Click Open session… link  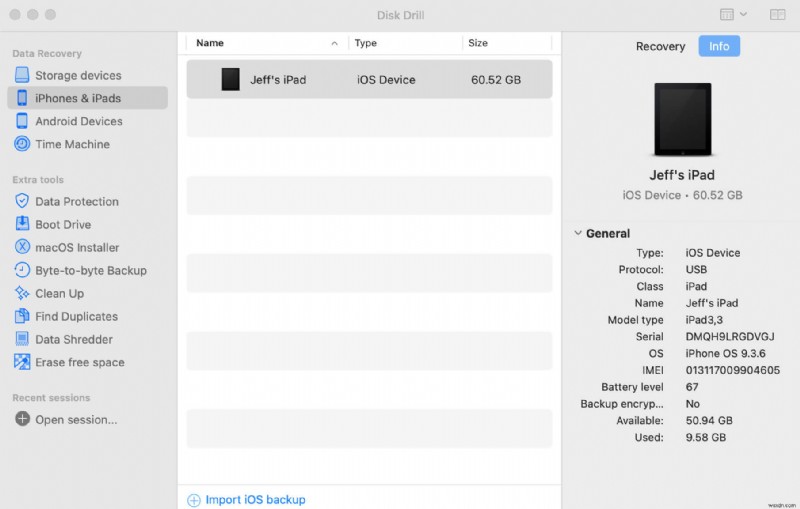pos(76,419)
